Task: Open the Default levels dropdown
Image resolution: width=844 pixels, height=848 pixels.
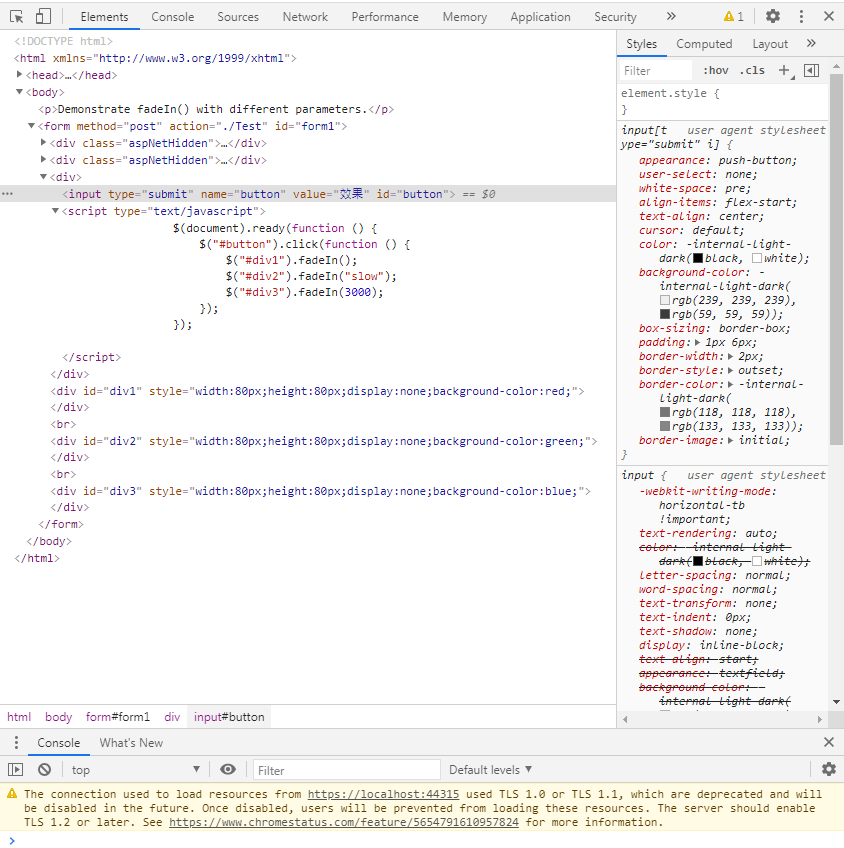Action: point(490,770)
